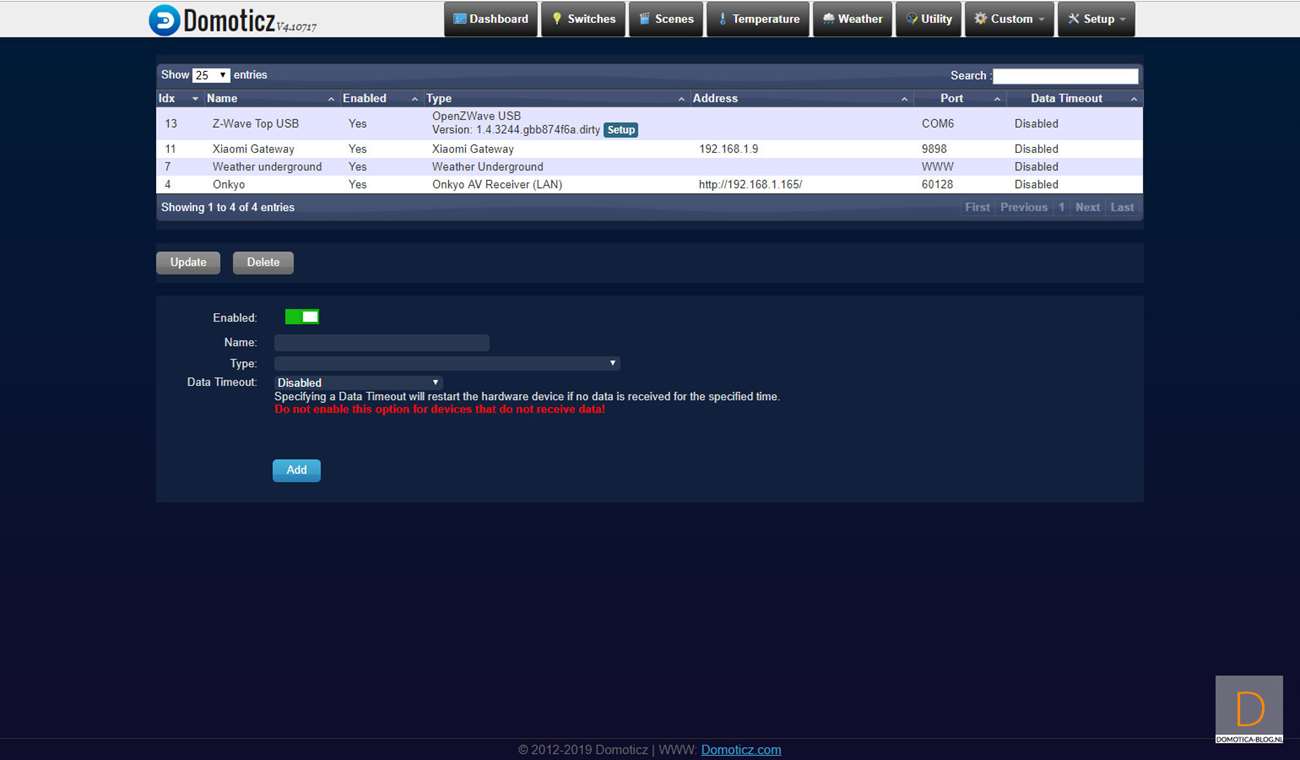Screen dimensions: 1300x760
Task: Sort the table by Port column
Action: pyautogui.click(x=959, y=98)
